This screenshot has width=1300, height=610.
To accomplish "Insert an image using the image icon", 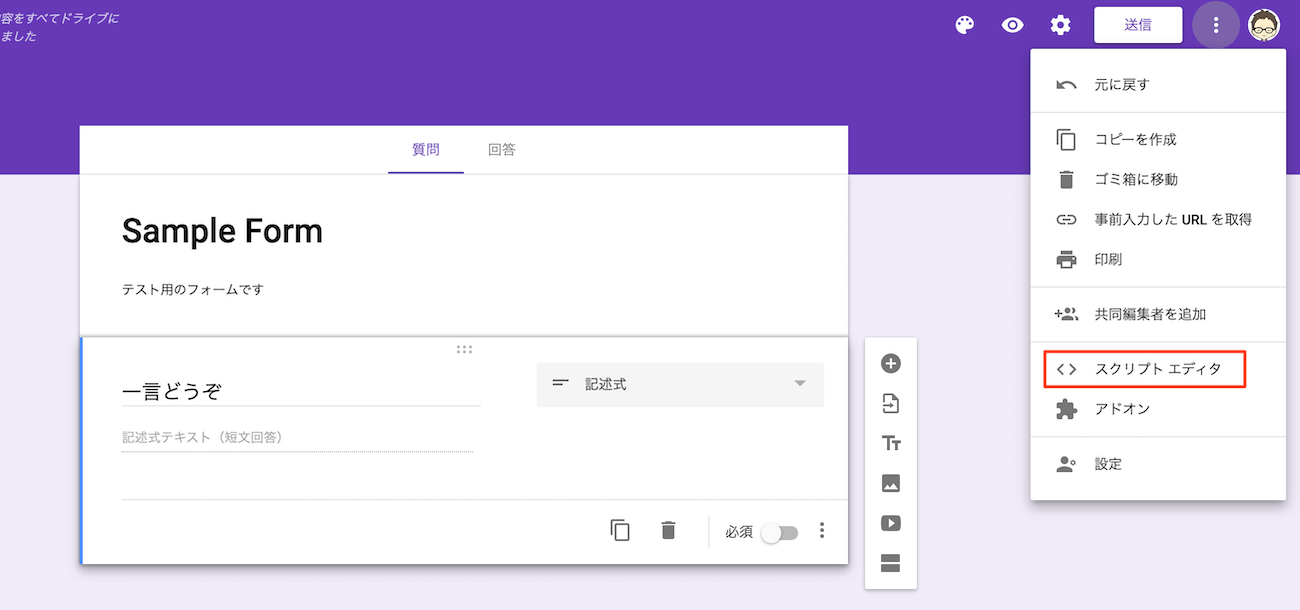I will (890, 483).
